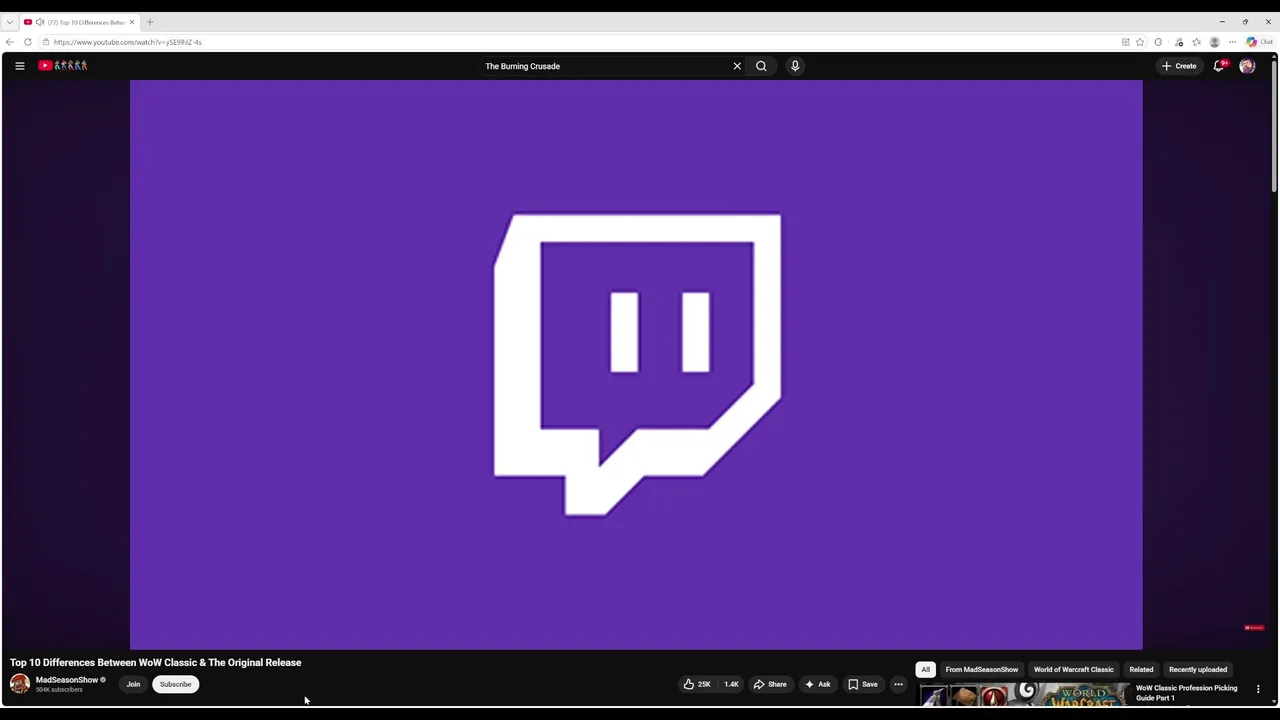This screenshot has width=1280, height=720.
Task: Click the 504K subscribers text
Action: point(59,690)
